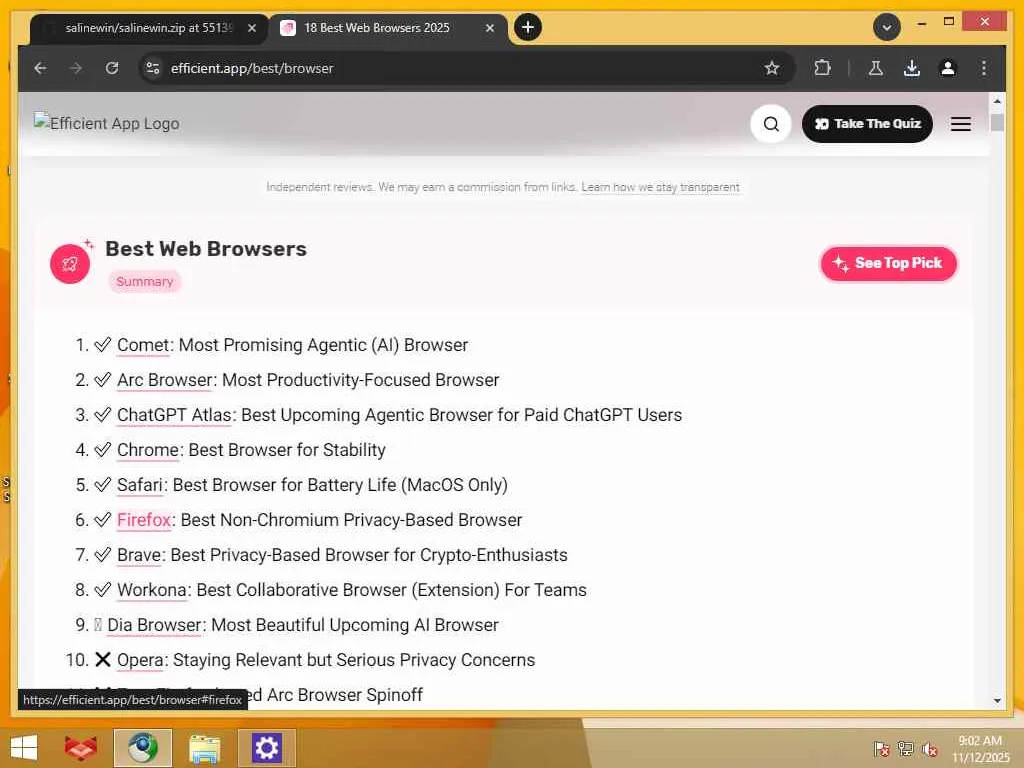Open the Dia Browser link

155,625
